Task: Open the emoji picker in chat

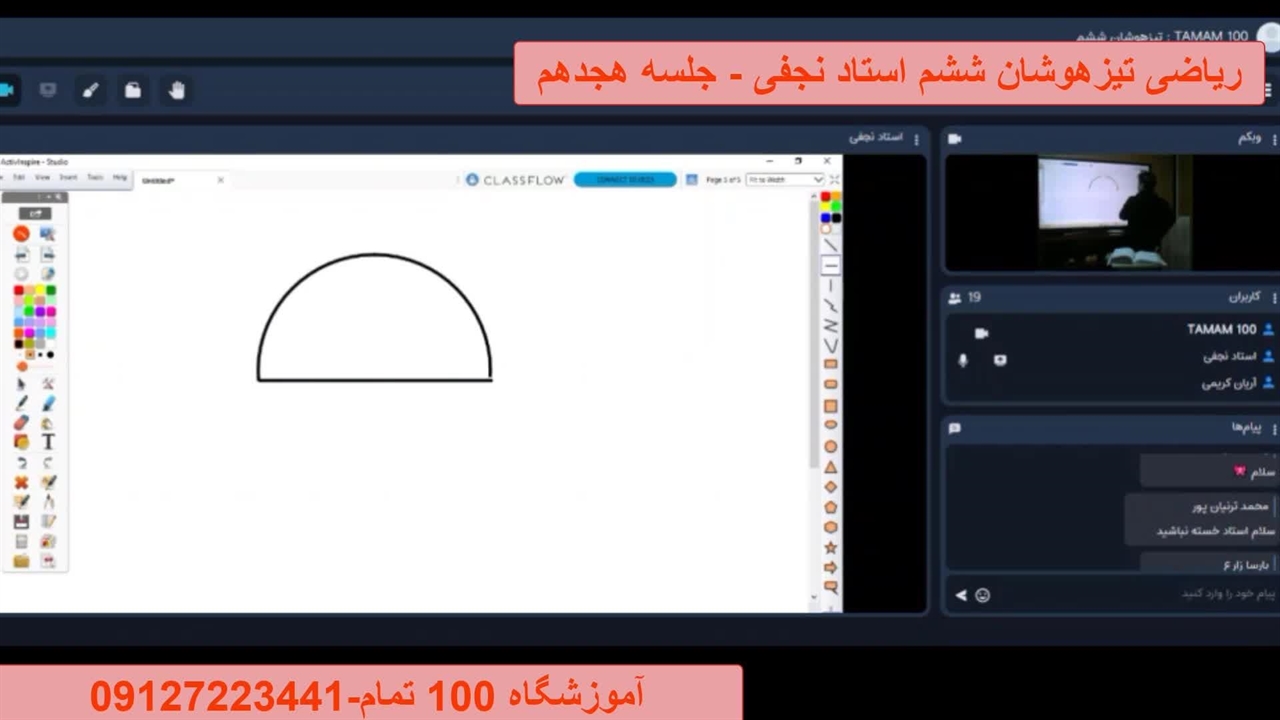Action: (x=983, y=595)
